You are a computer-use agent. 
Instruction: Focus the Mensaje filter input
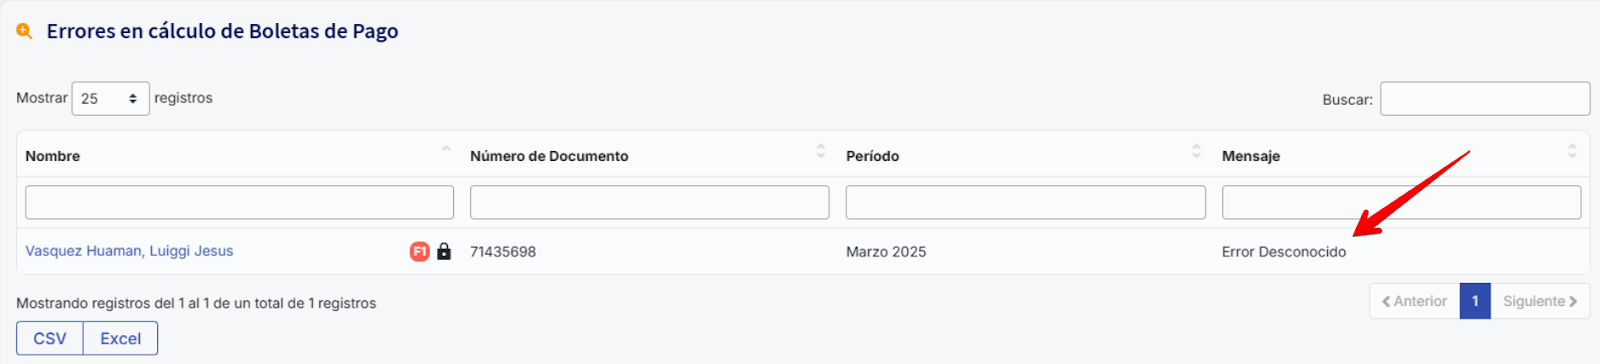(x=1401, y=202)
